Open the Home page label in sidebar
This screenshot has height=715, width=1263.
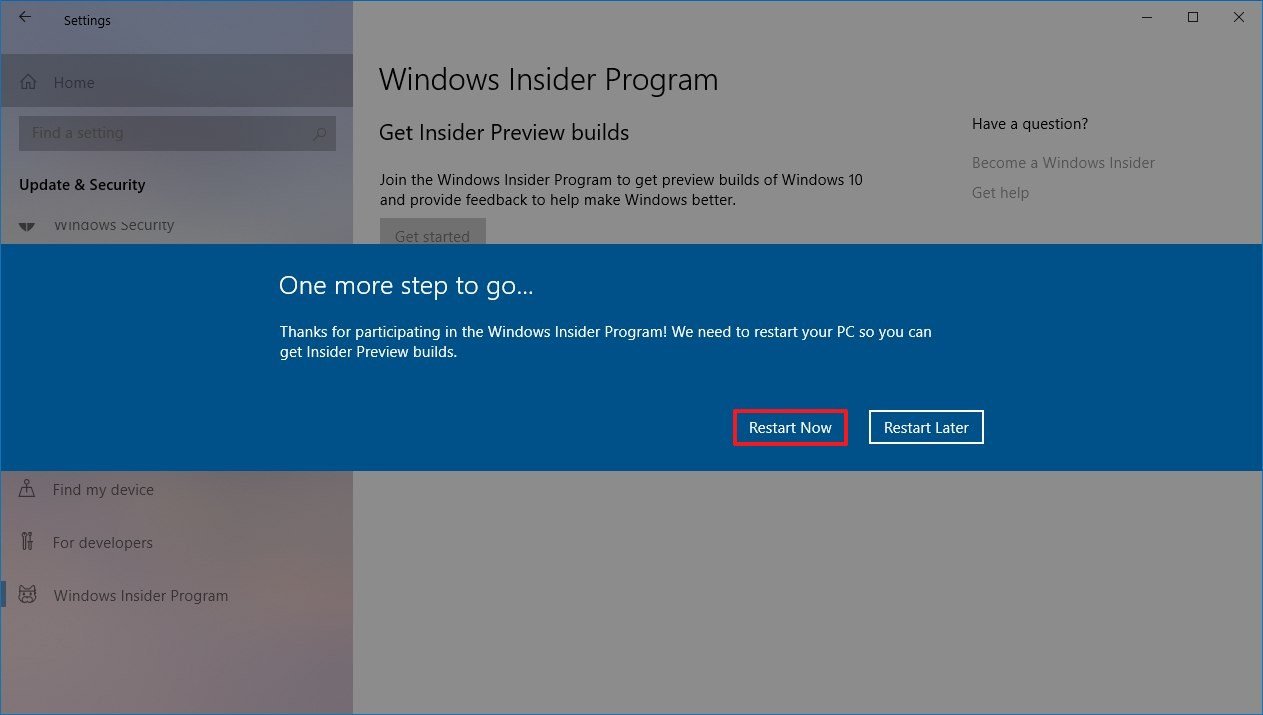click(x=74, y=83)
